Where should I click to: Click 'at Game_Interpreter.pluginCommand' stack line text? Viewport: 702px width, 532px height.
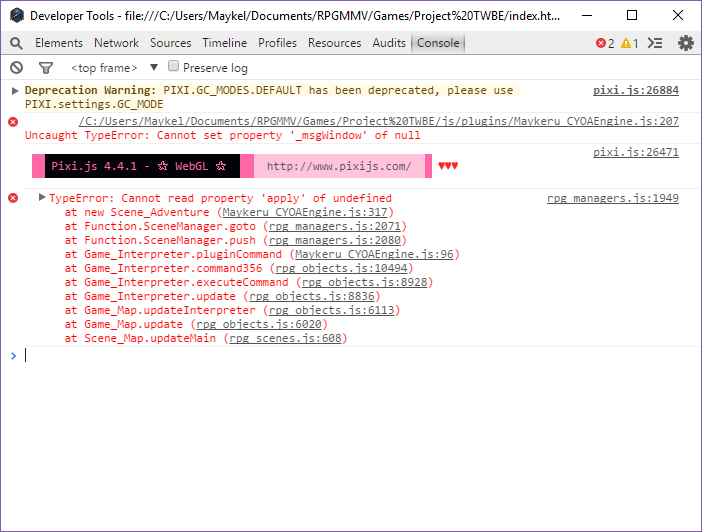click(x=173, y=254)
